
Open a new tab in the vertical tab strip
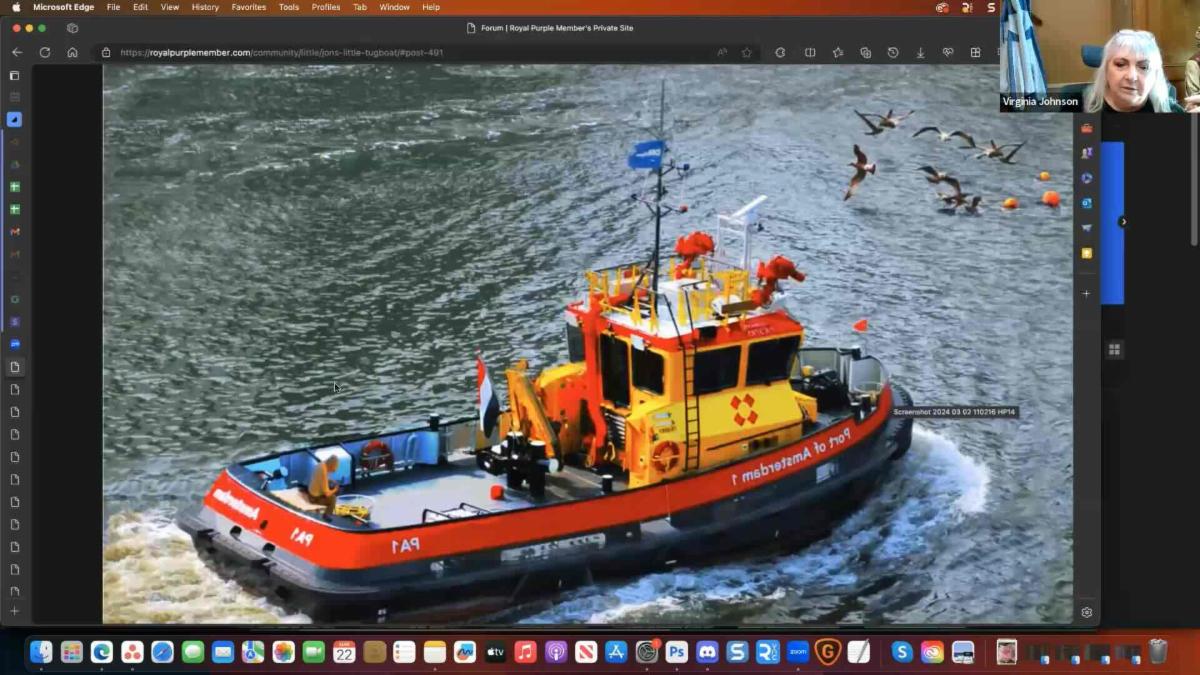click(x=14, y=610)
